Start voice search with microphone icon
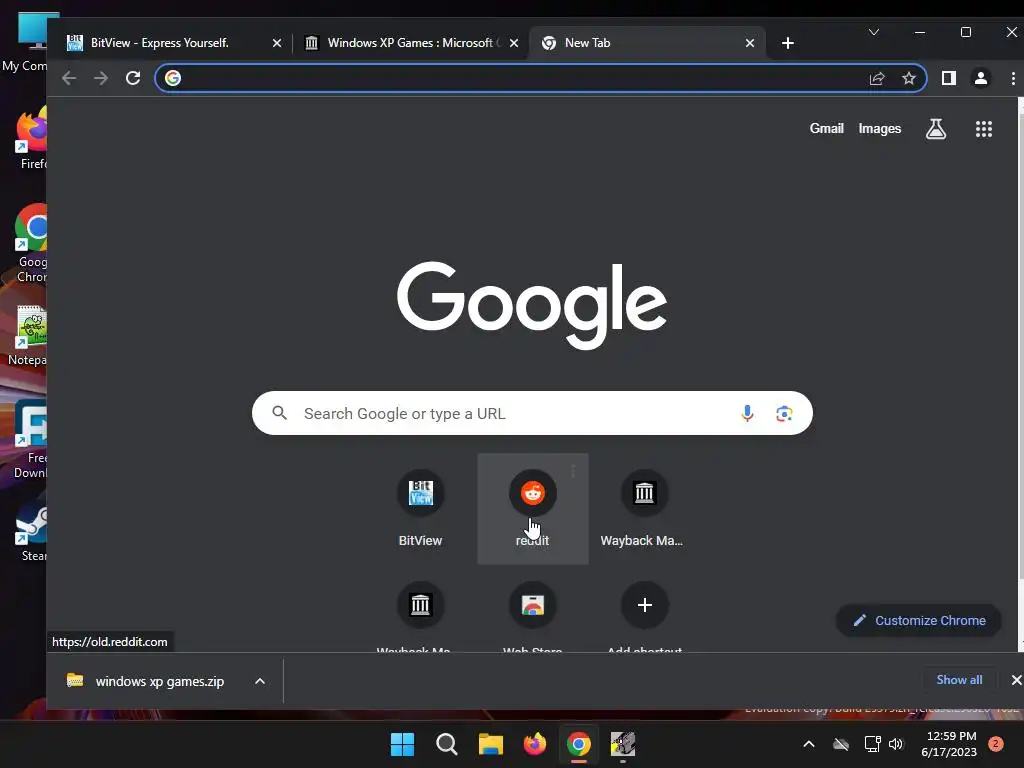Image resolution: width=1024 pixels, height=768 pixels. (x=747, y=413)
